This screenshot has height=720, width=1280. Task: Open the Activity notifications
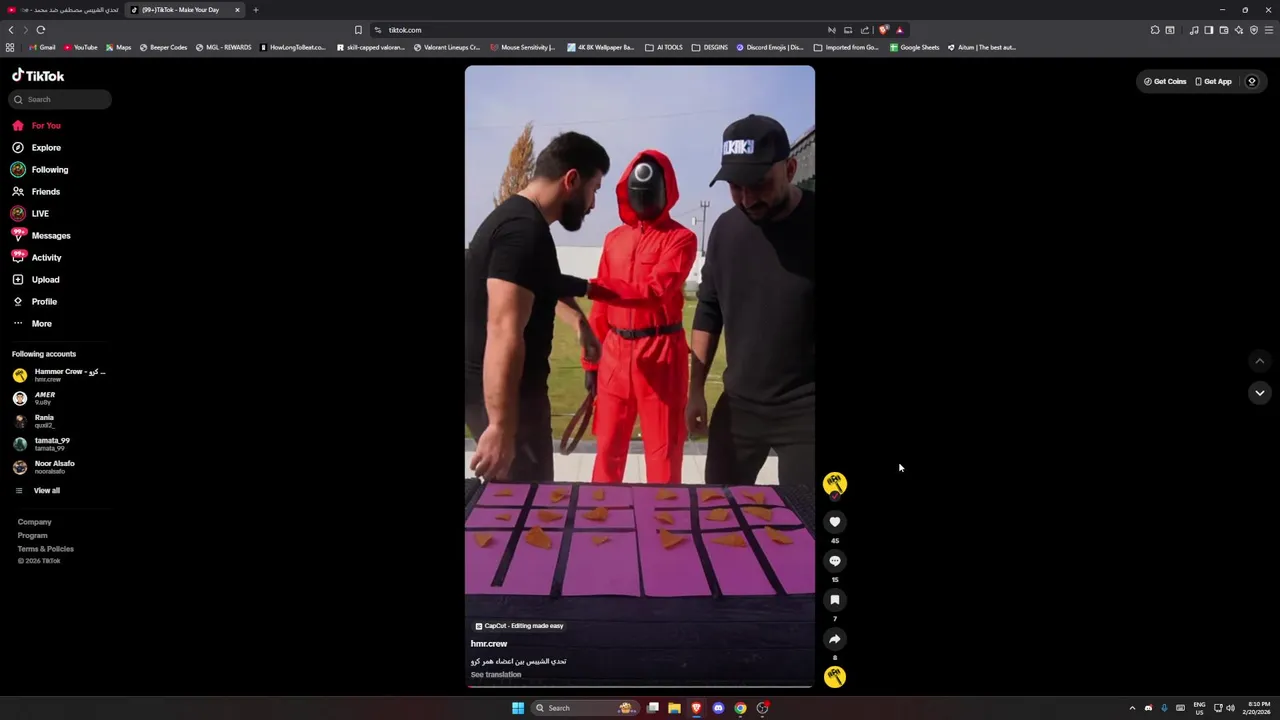pos(36,258)
